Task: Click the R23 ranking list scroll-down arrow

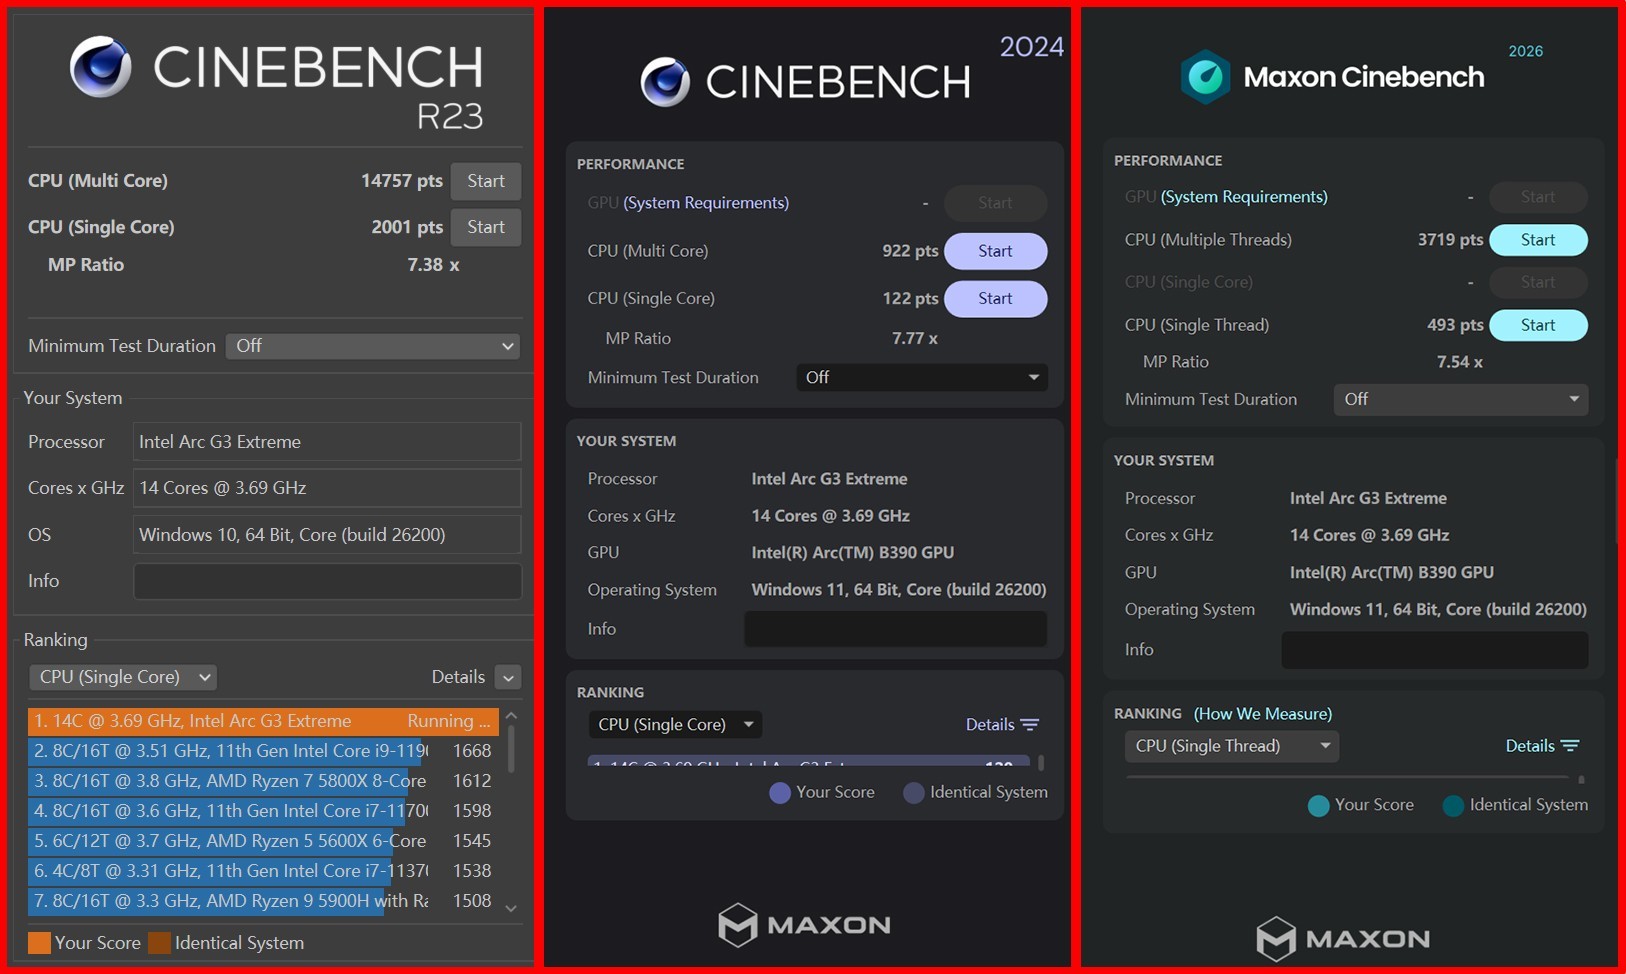Action: 511,908
